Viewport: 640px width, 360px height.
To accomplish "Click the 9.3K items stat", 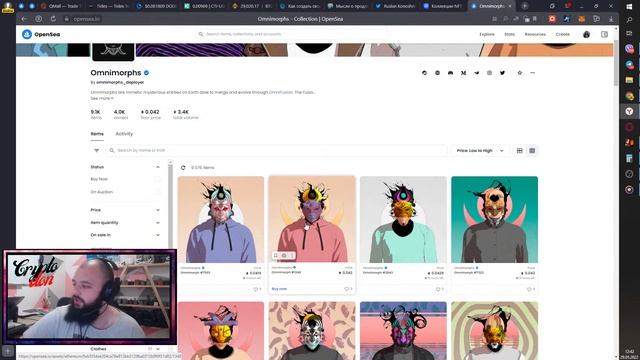I will [x=96, y=114].
